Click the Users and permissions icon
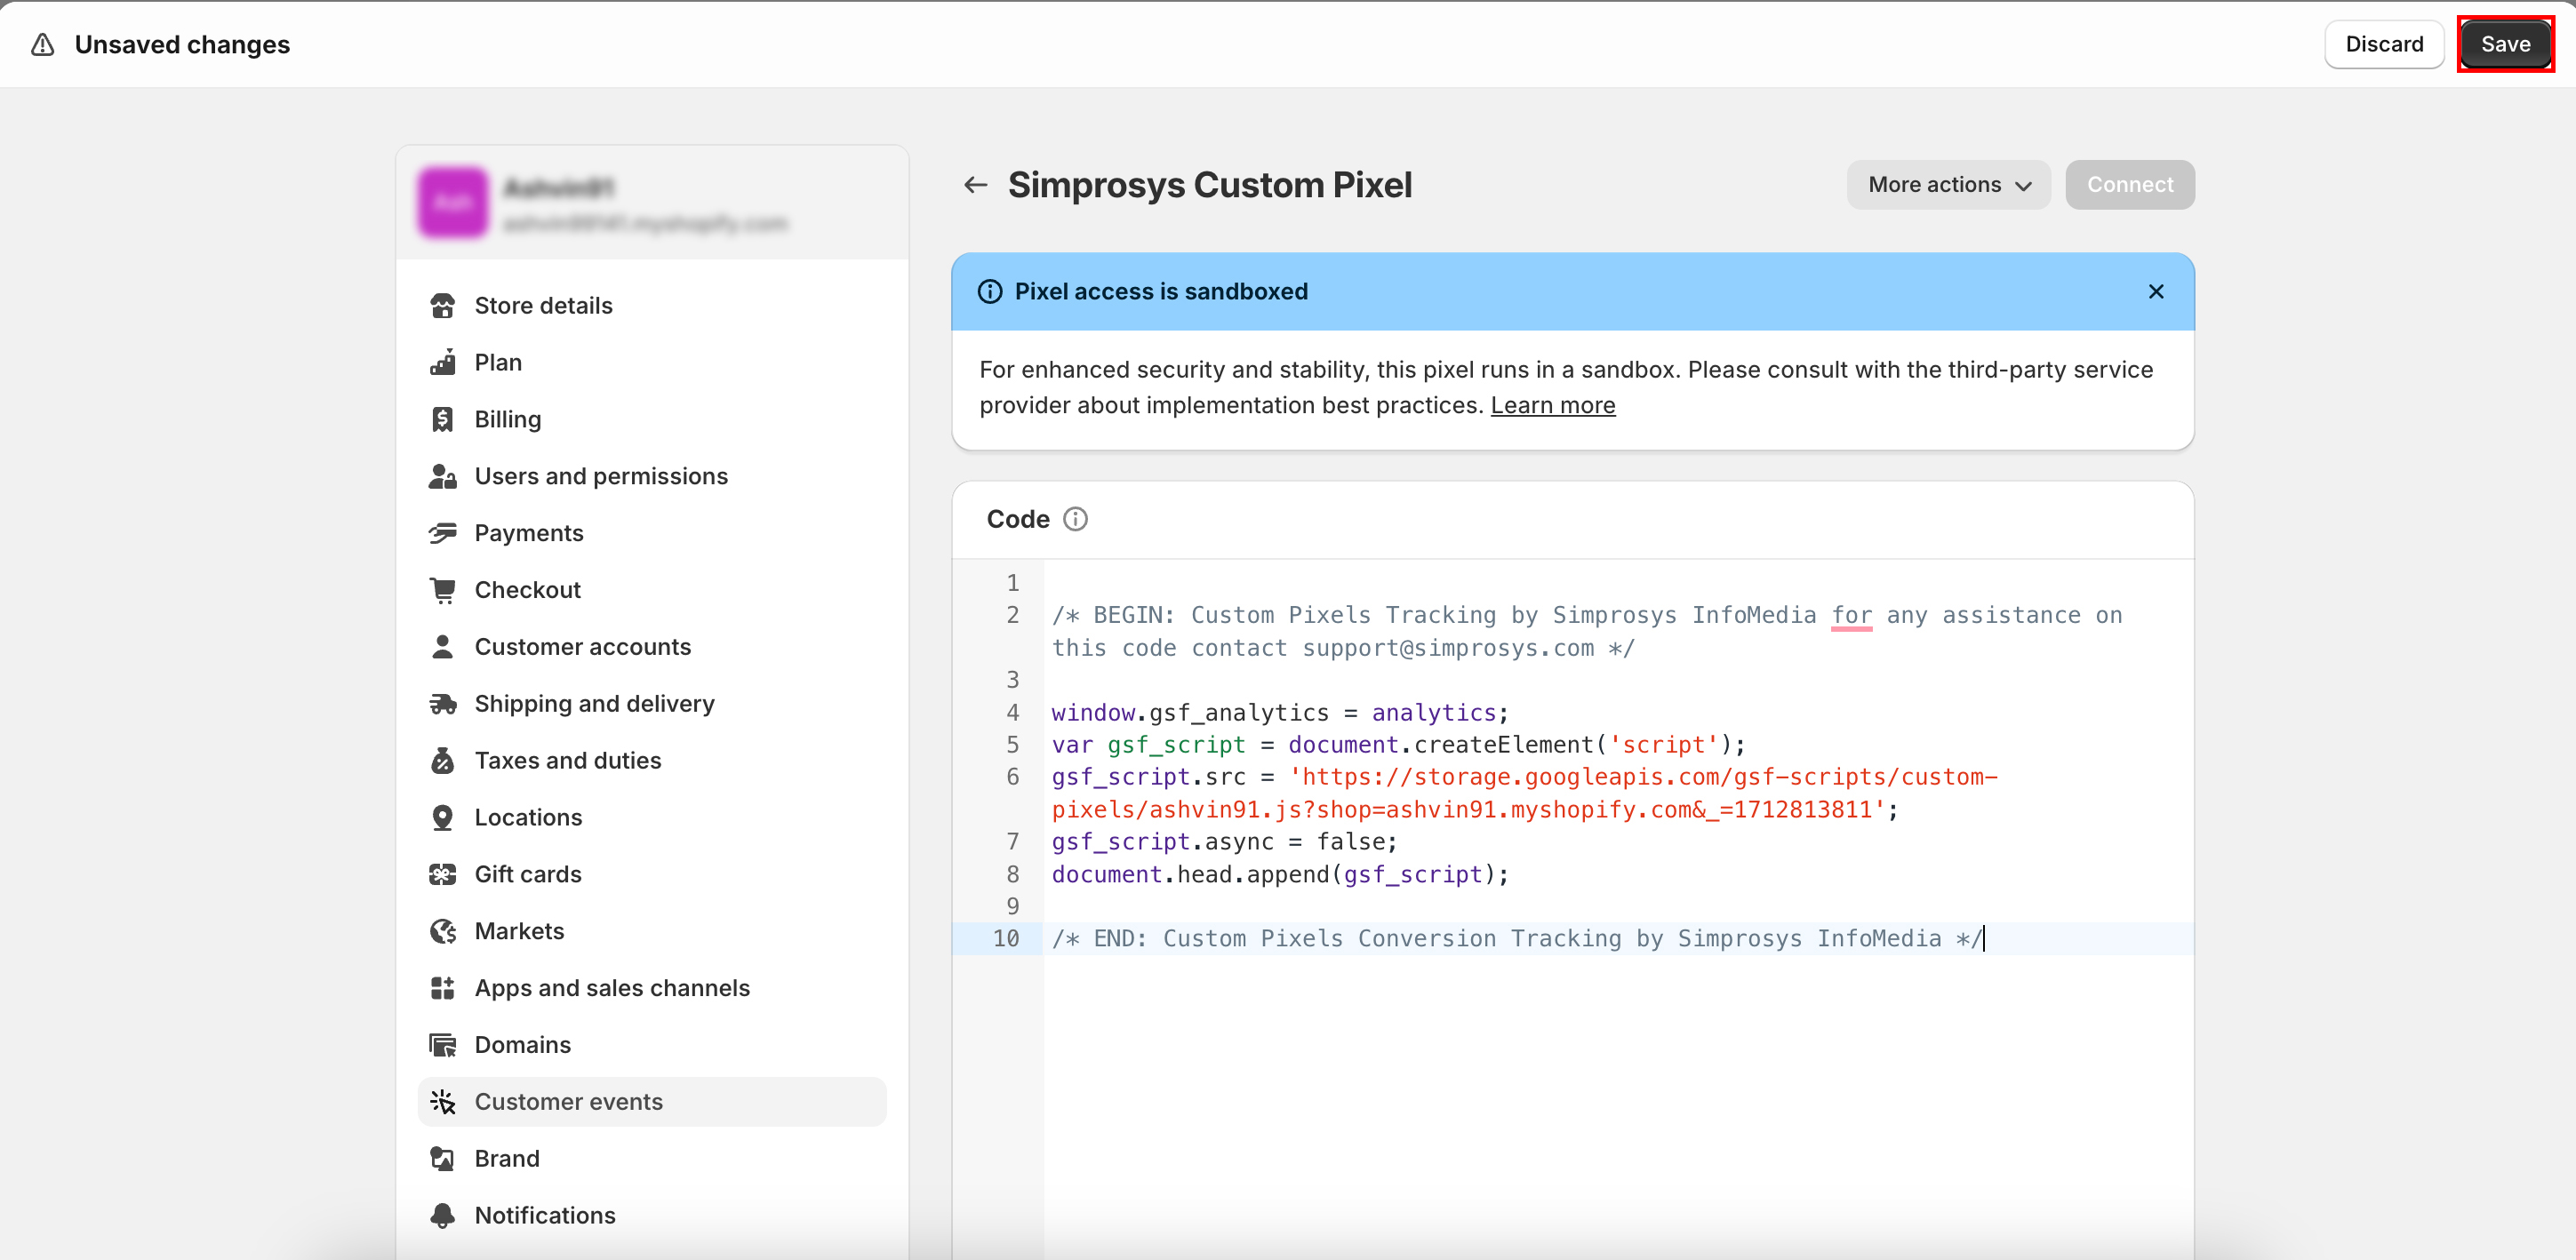The width and height of the screenshot is (2576, 1260). (x=442, y=476)
